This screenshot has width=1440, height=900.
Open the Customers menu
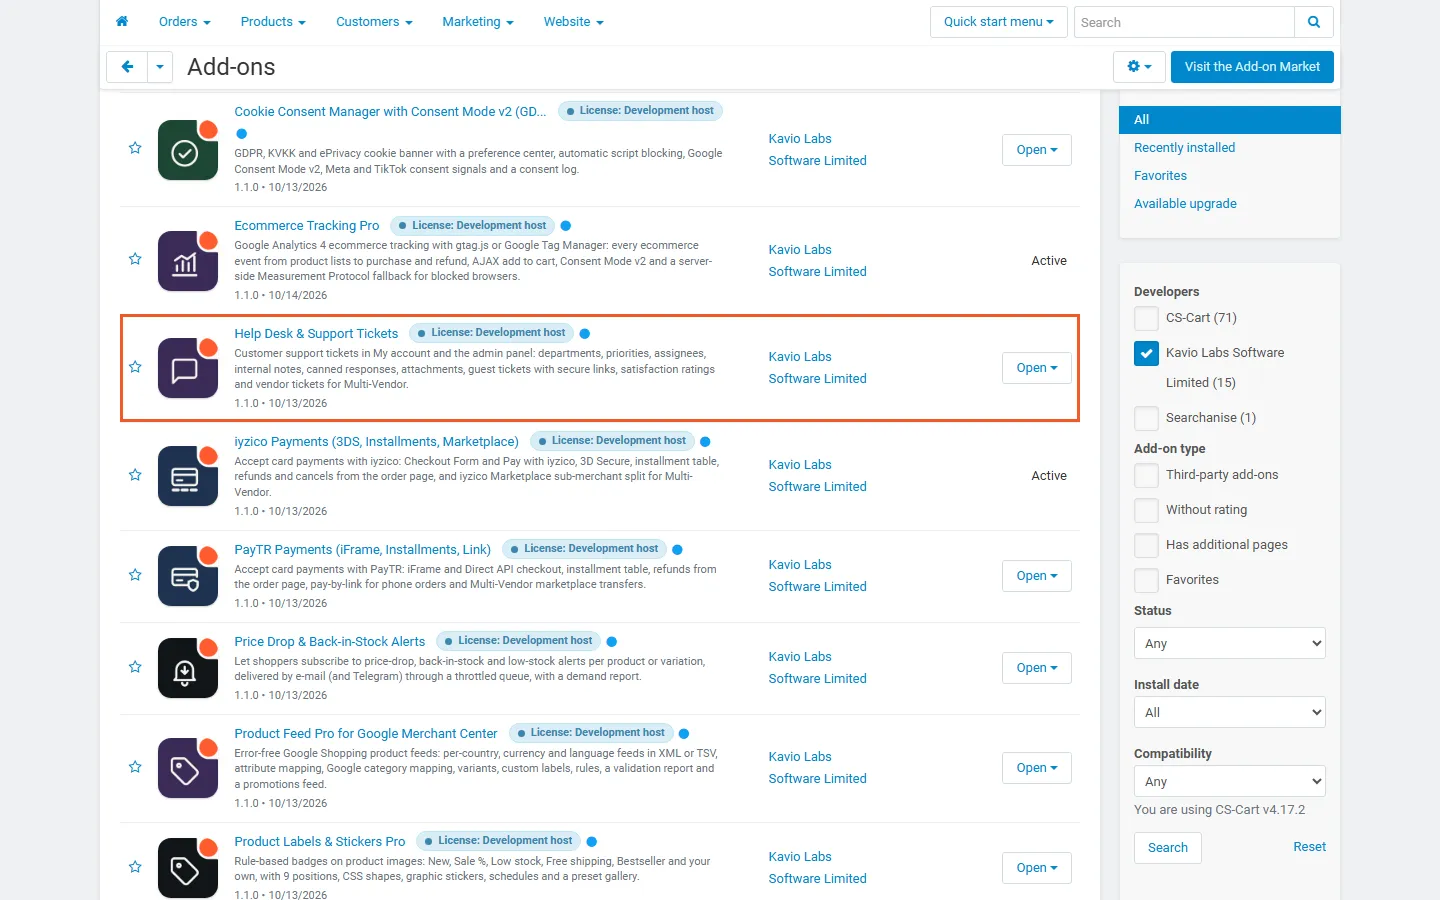pyautogui.click(x=374, y=22)
